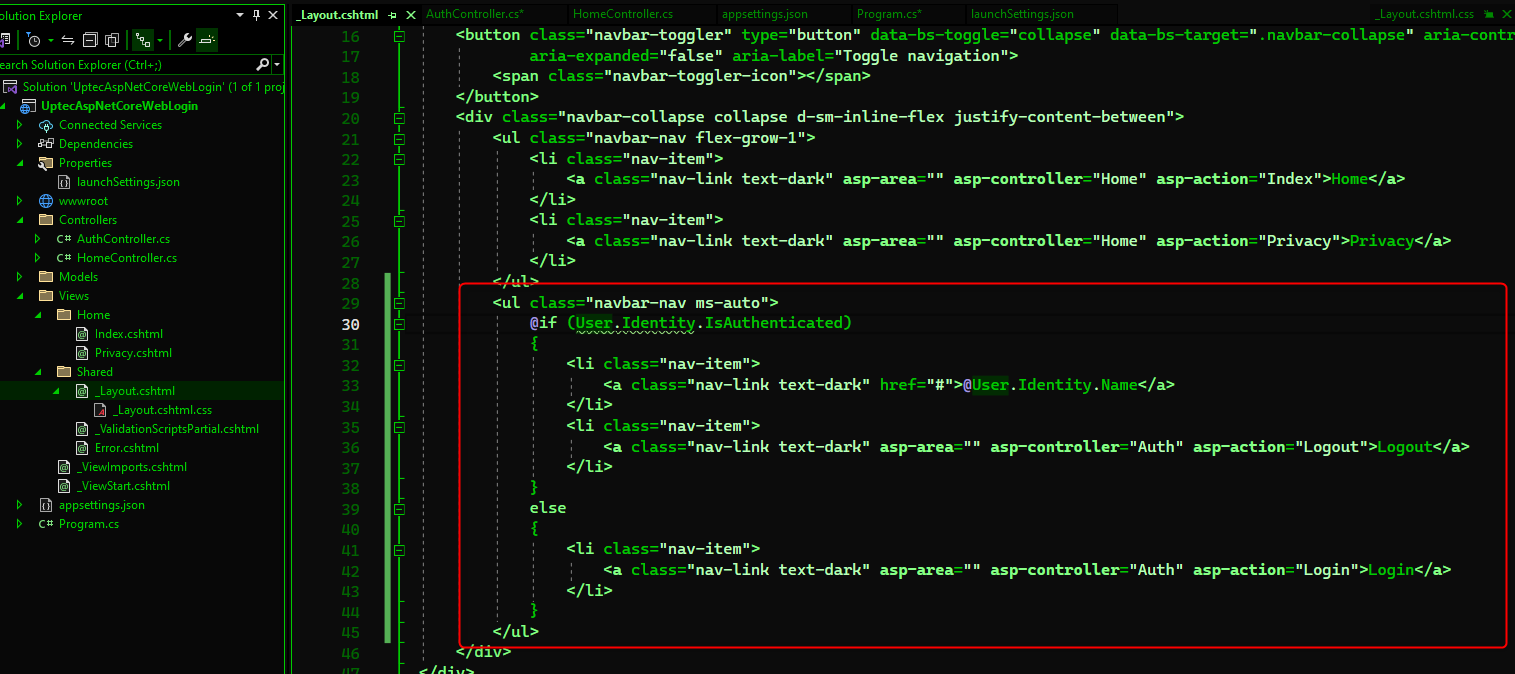Collapse the code block at line 29
1515x674 pixels.
click(400, 302)
